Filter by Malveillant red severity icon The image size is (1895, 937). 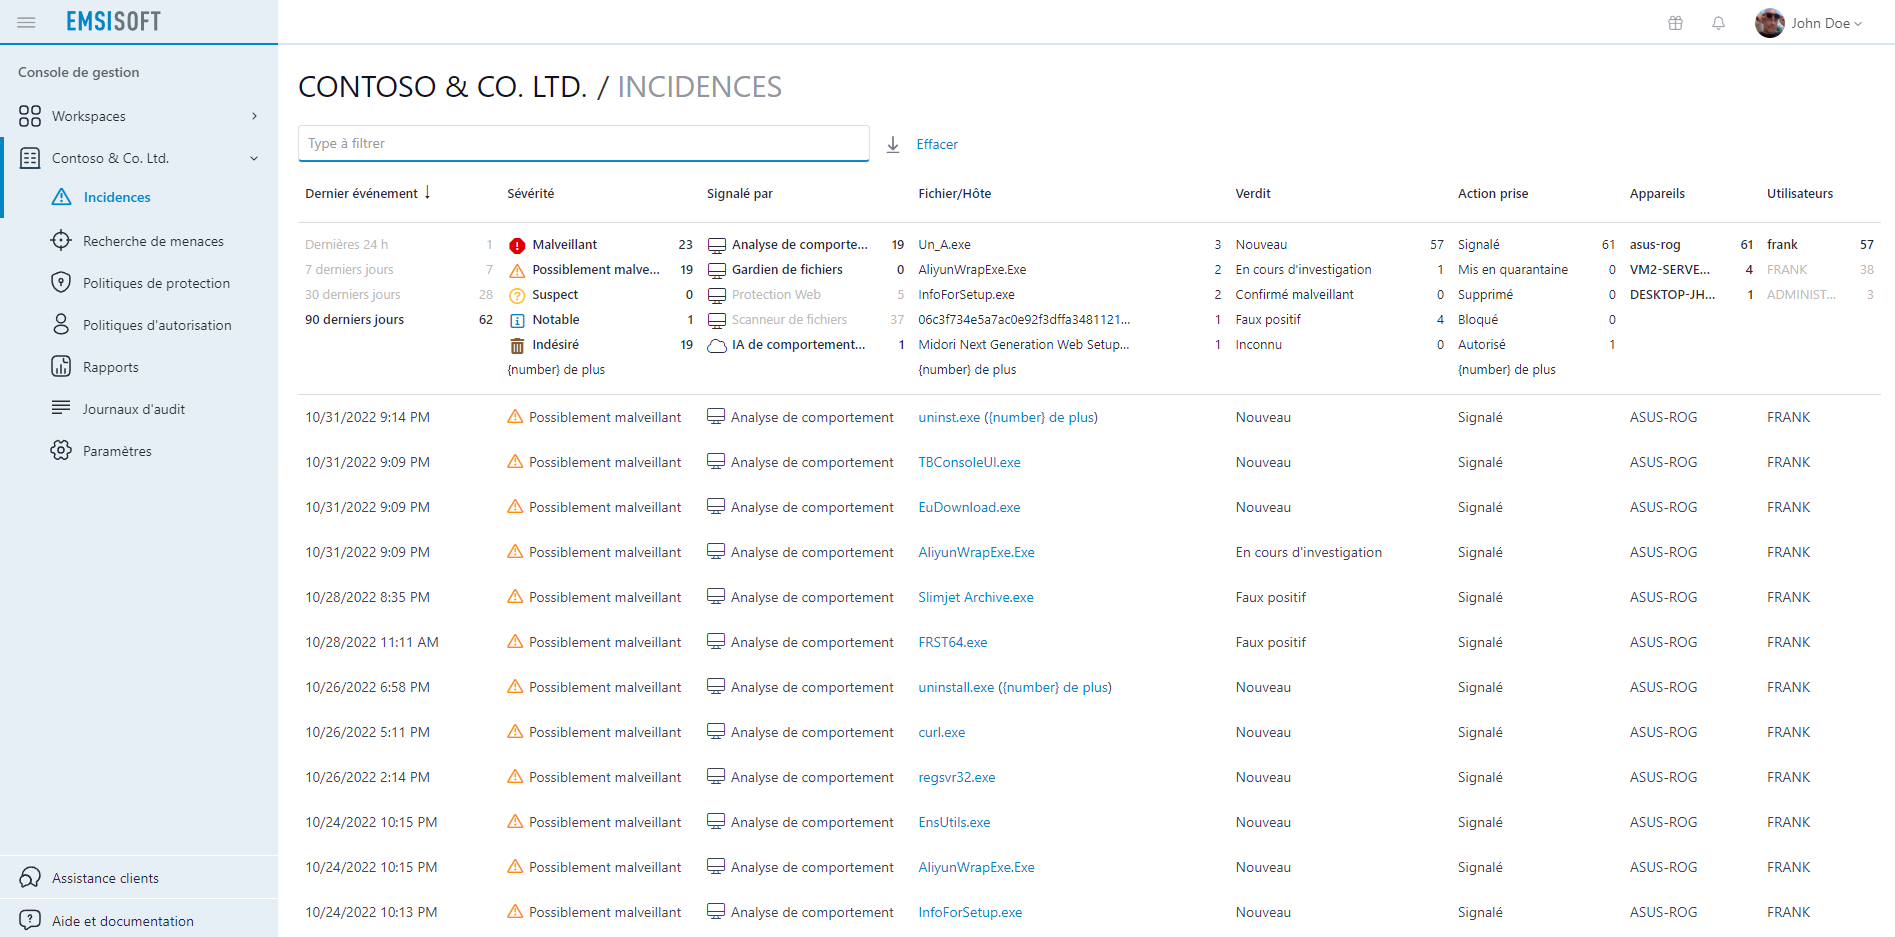click(517, 245)
